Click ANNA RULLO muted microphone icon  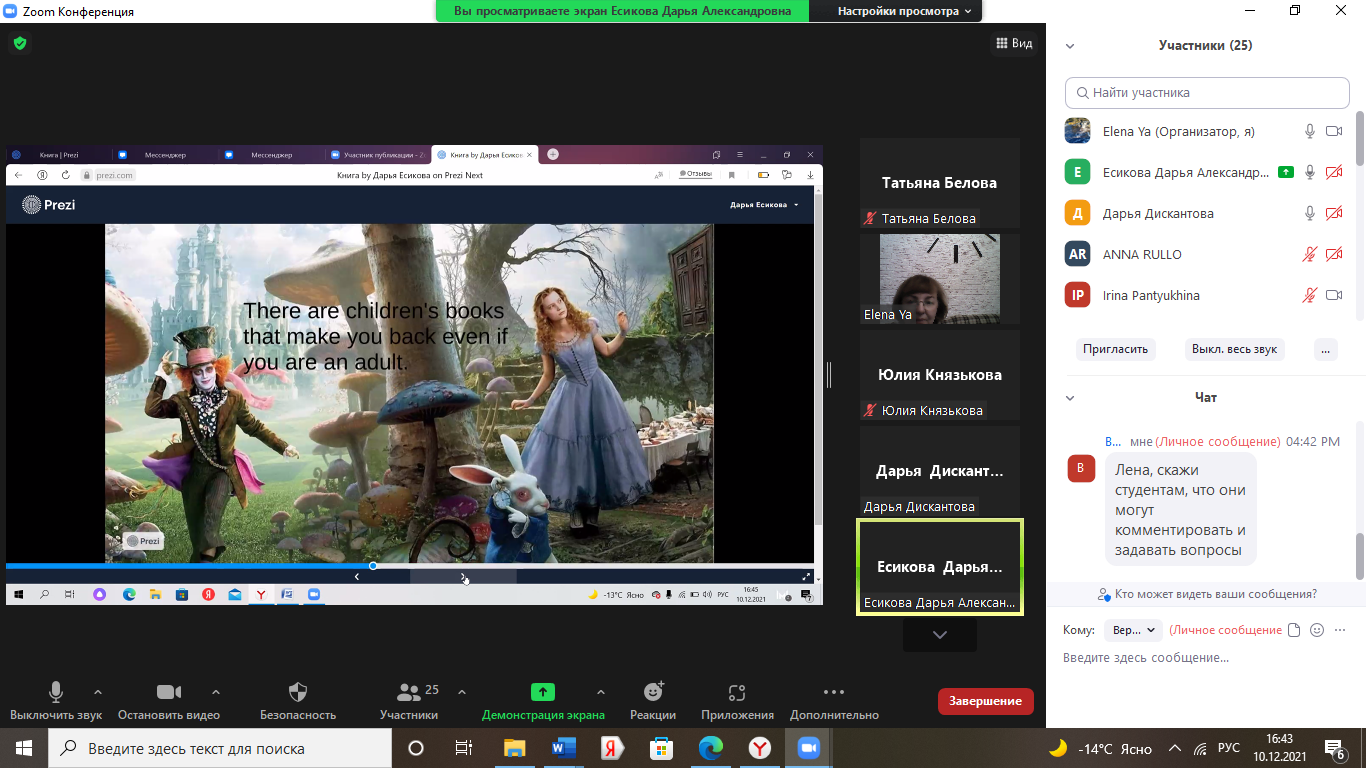[x=1309, y=254]
